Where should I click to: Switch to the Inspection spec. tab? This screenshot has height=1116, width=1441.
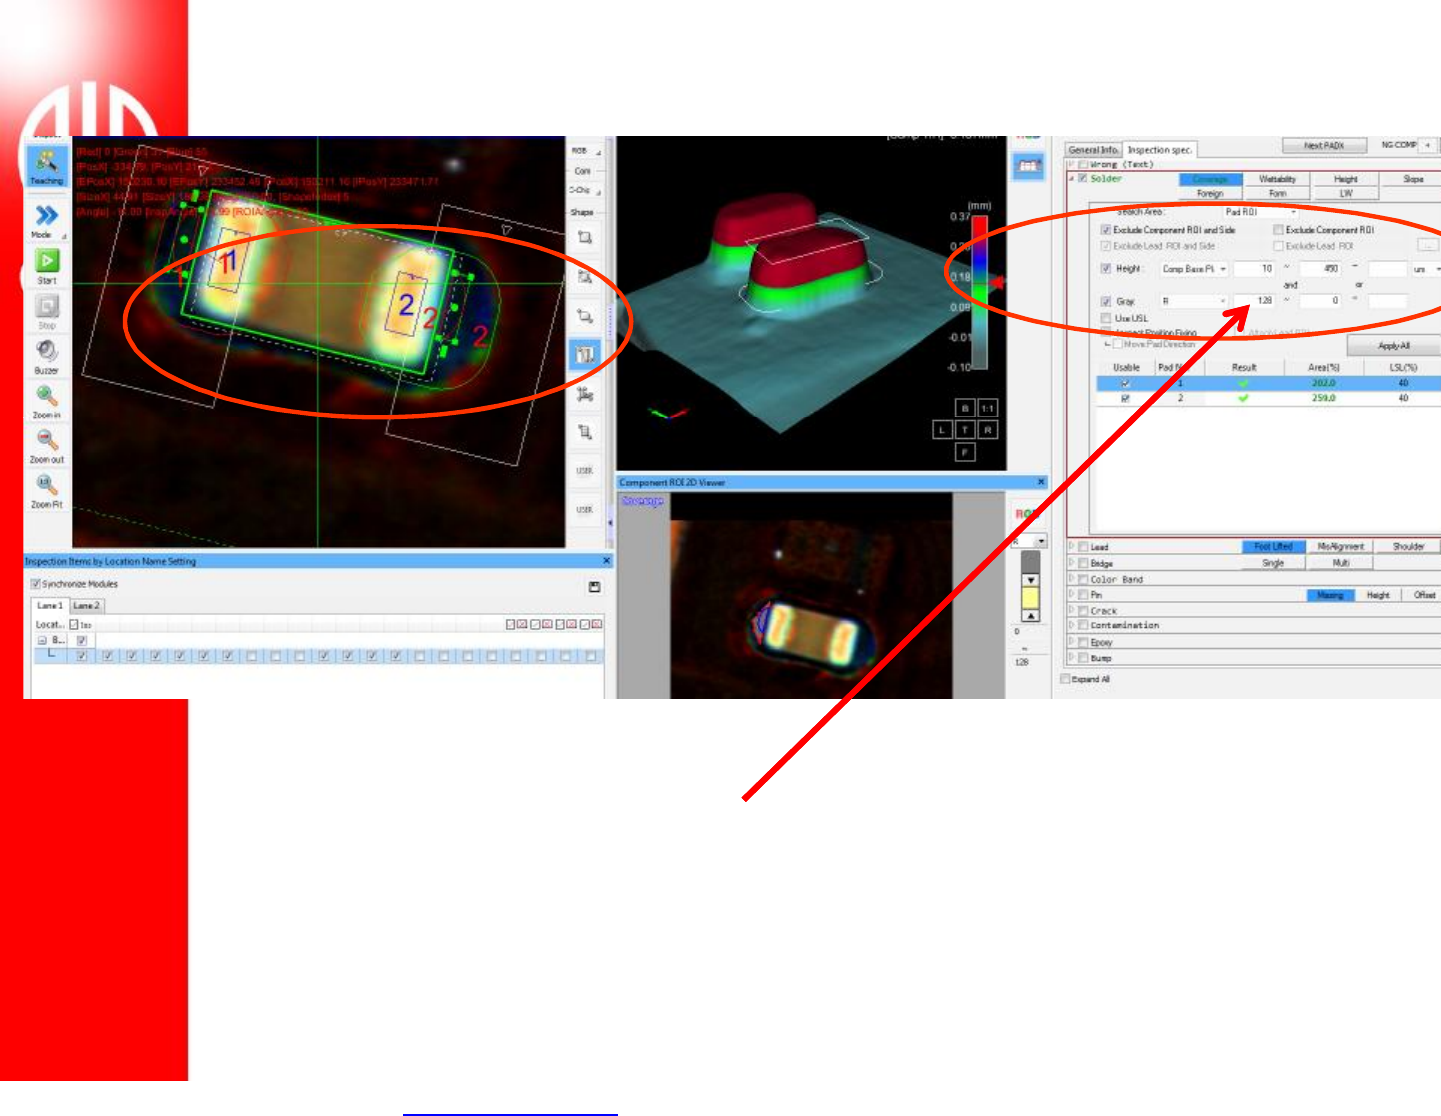tap(1159, 150)
